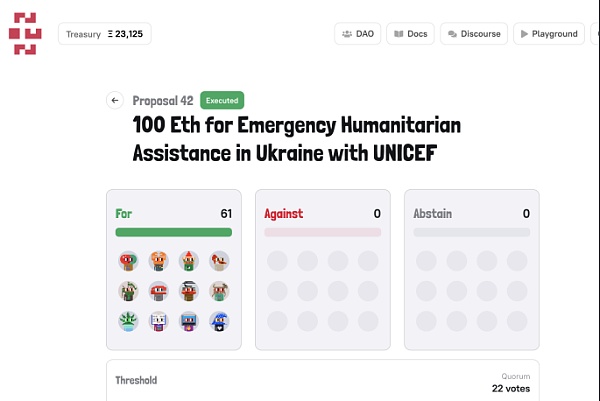Image resolution: width=600 pixels, height=401 pixels.
Task: Click the Against vote heading
Action: tap(283, 214)
